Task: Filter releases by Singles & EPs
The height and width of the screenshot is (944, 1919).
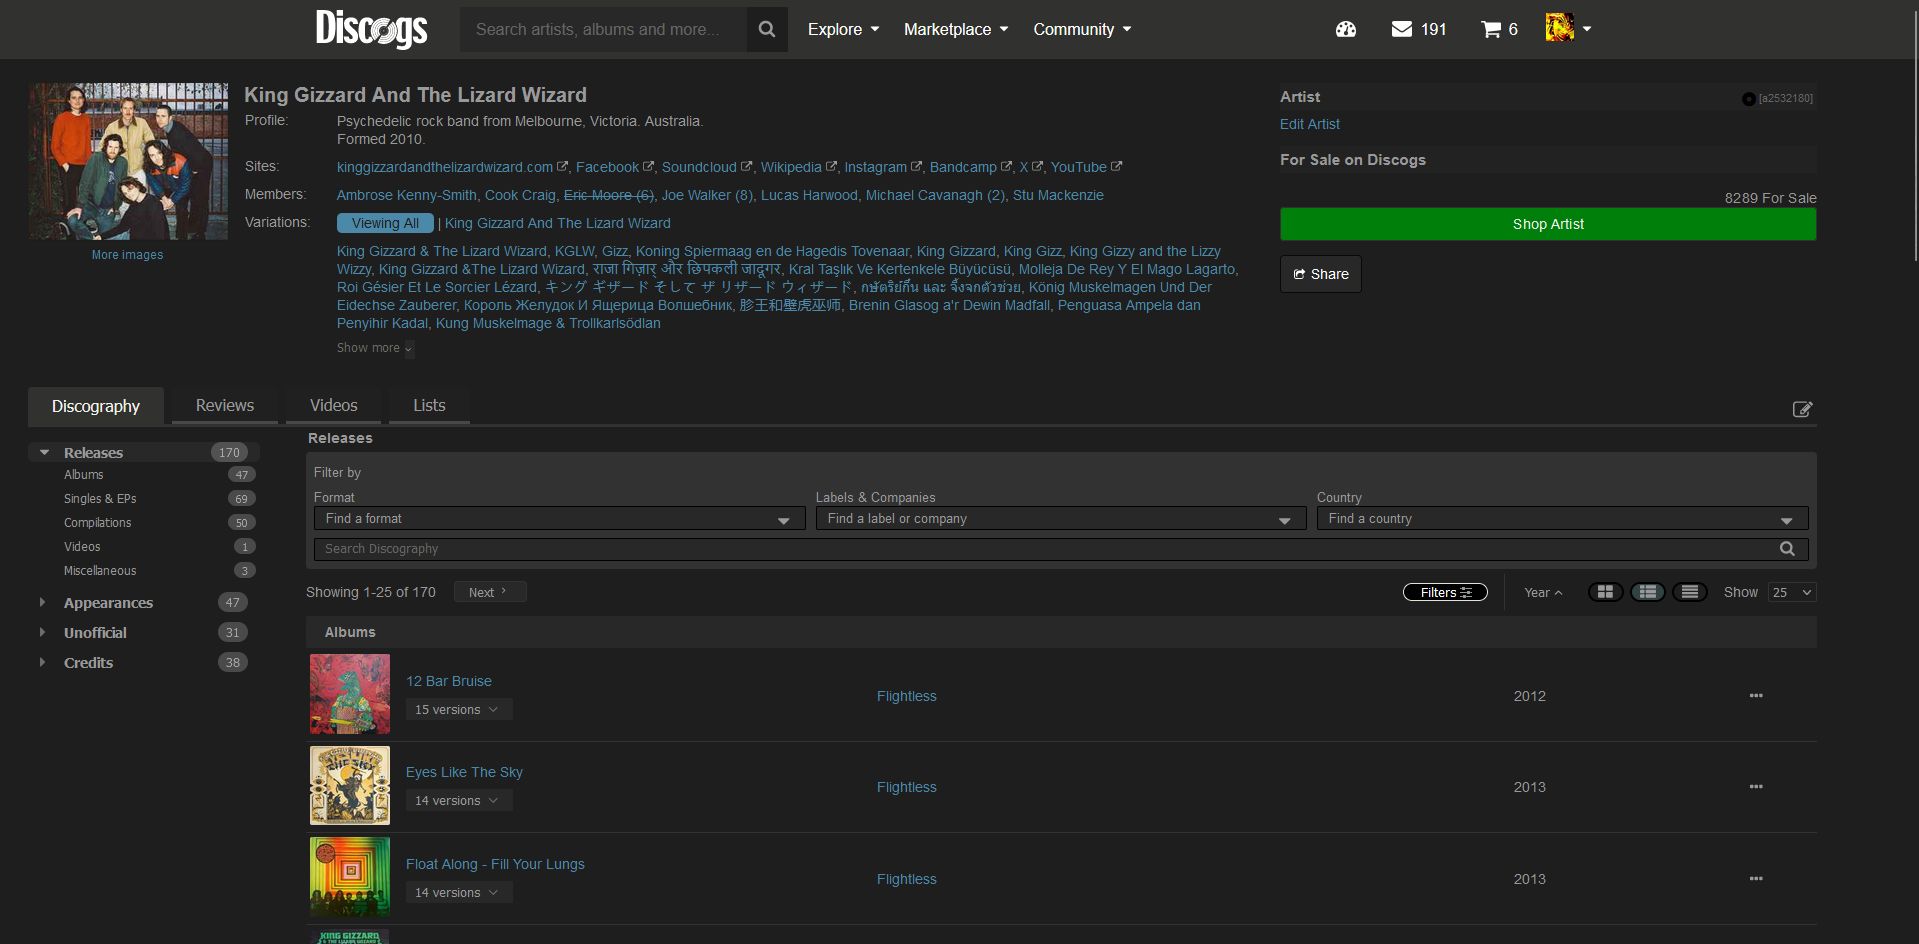Action: (100, 499)
